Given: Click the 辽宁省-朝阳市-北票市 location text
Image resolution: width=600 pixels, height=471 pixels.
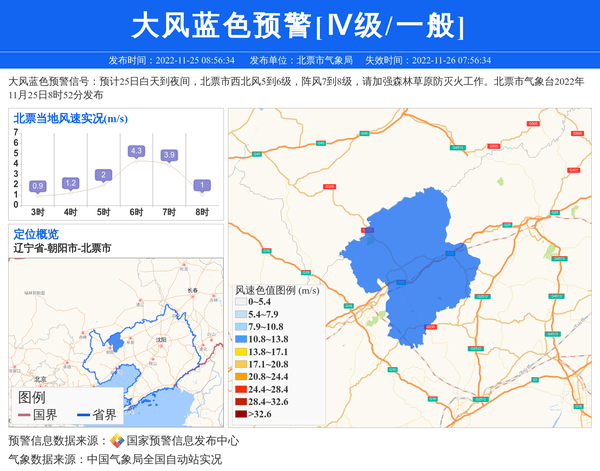Looking at the screenshot, I should tap(62, 247).
